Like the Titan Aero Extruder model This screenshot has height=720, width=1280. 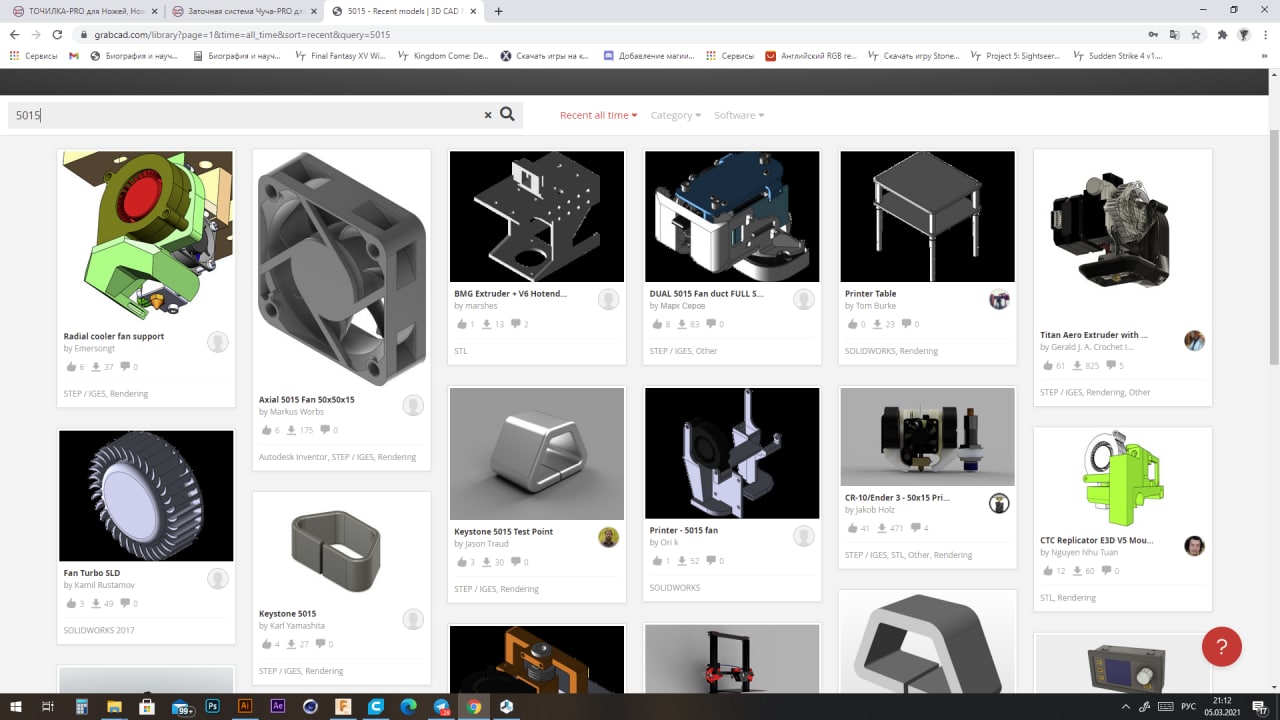click(x=1046, y=366)
